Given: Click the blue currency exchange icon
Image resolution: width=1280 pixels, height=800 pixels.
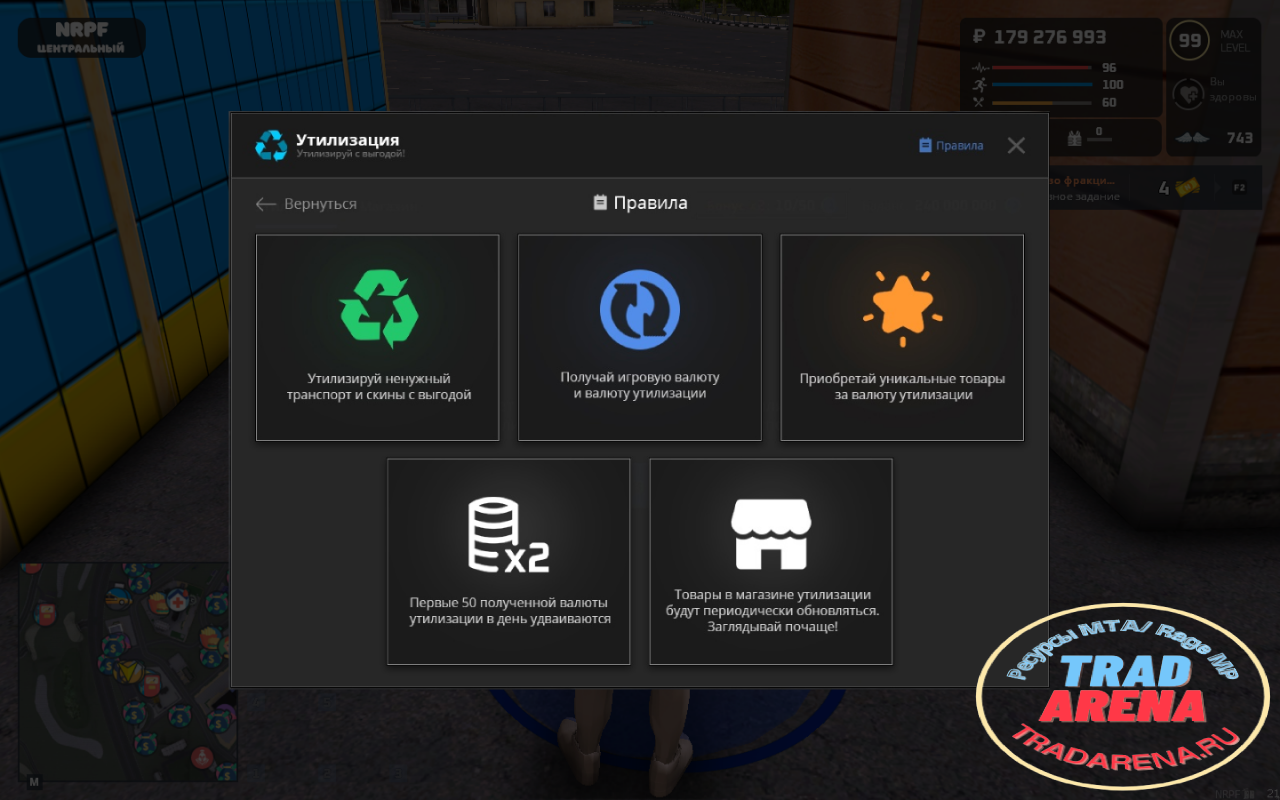Looking at the screenshot, I should click(x=640, y=309).
